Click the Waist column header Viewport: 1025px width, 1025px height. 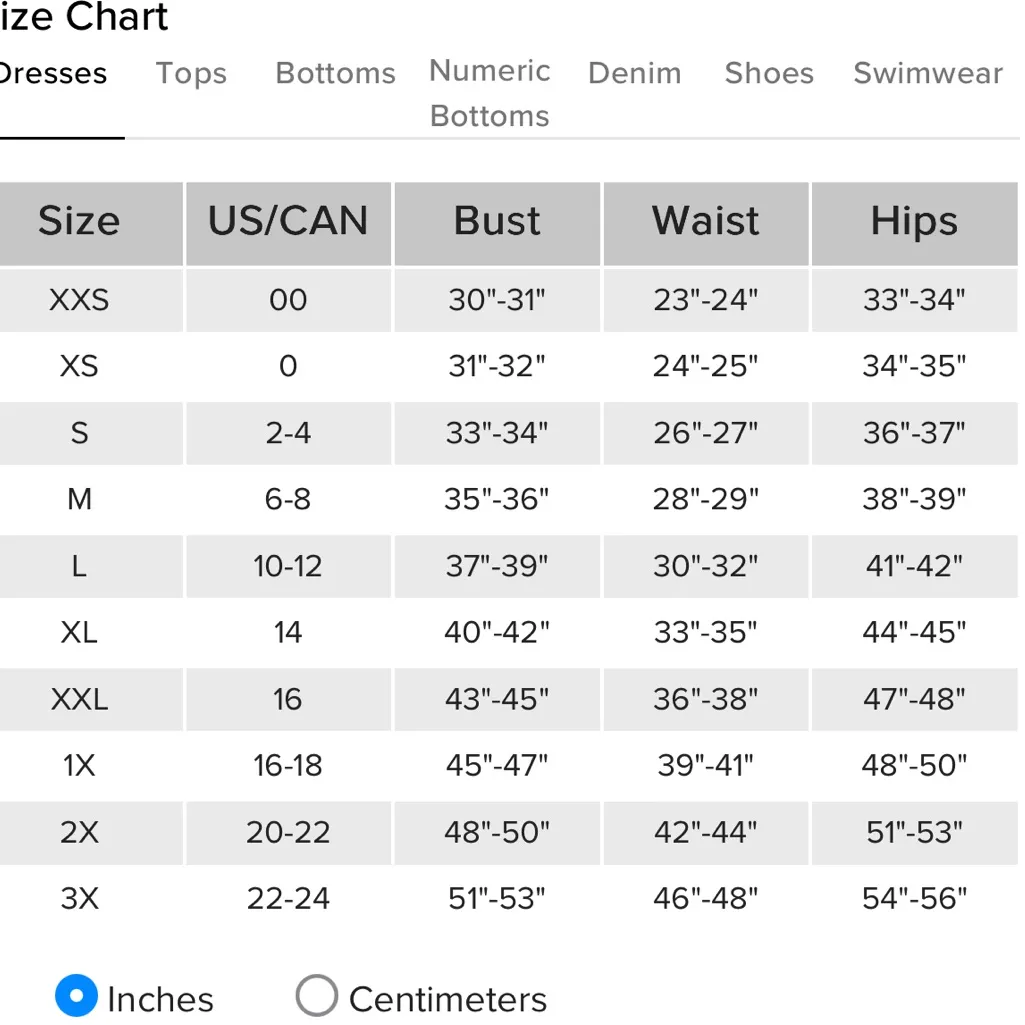[706, 221]
